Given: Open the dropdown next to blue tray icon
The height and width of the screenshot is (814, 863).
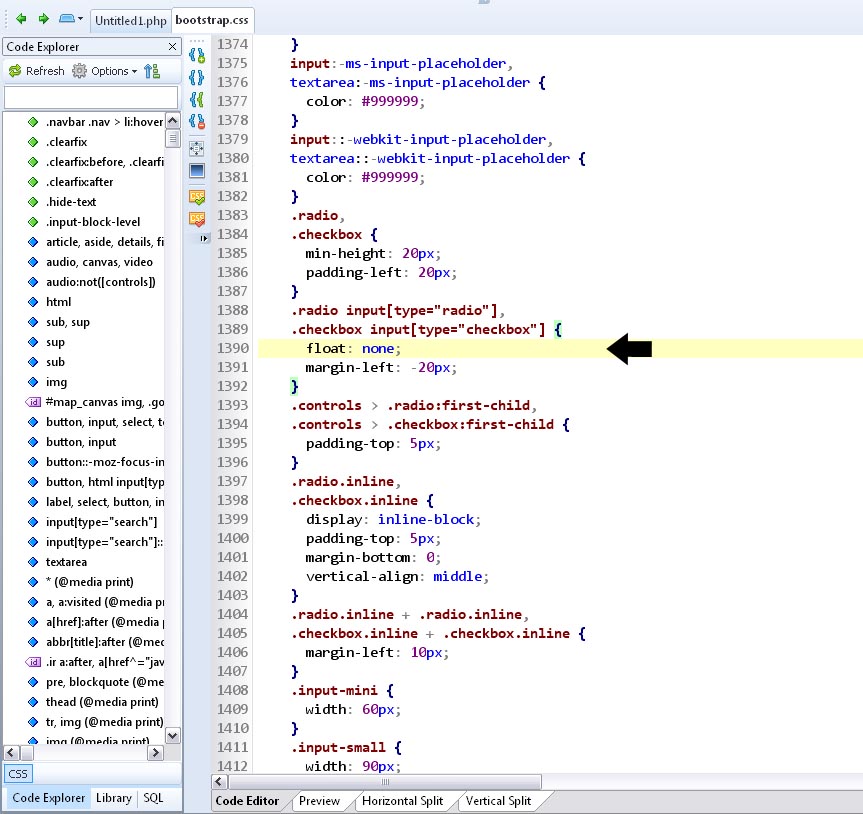Looking at the screenshot, I should tap(81, 19).
